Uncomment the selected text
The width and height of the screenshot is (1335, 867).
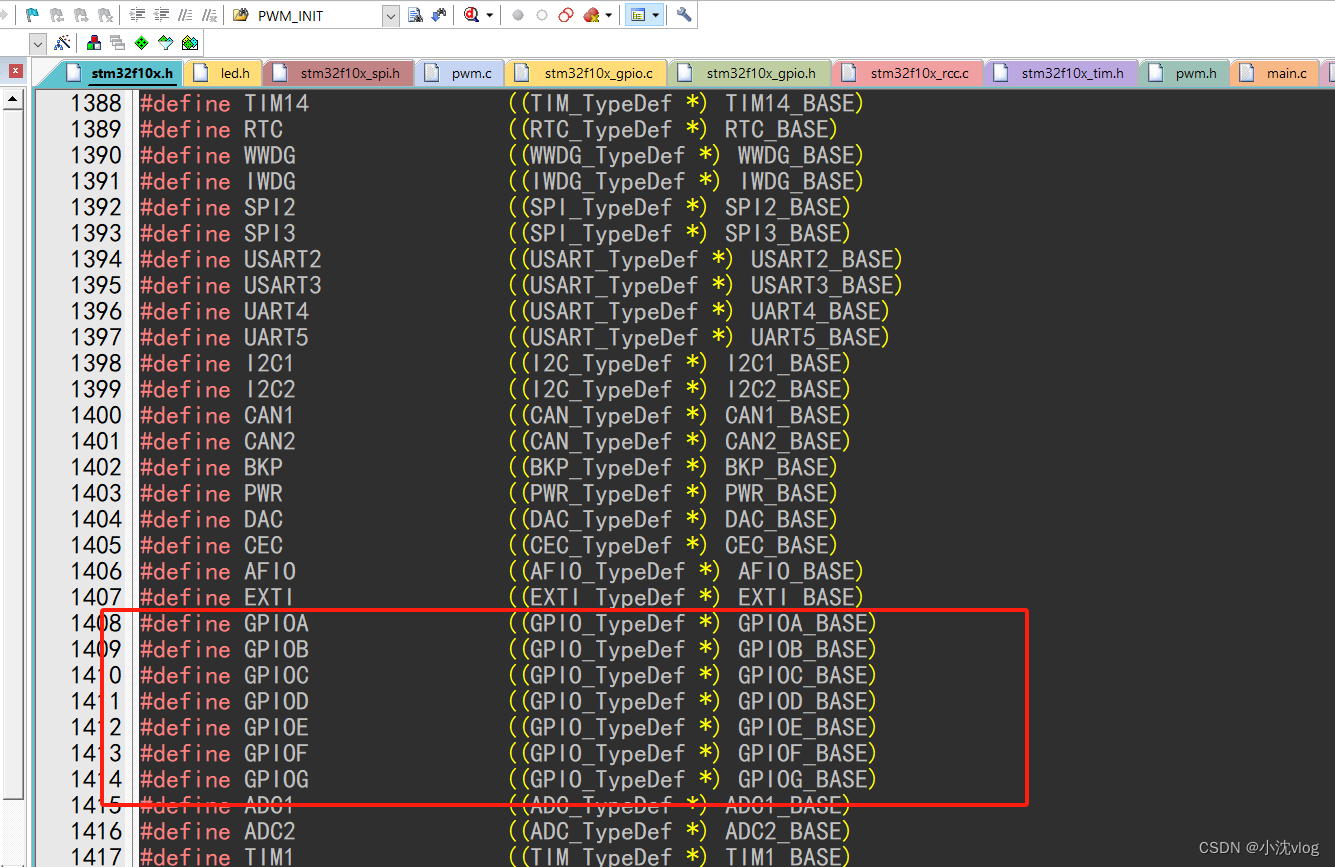point(209,15)
